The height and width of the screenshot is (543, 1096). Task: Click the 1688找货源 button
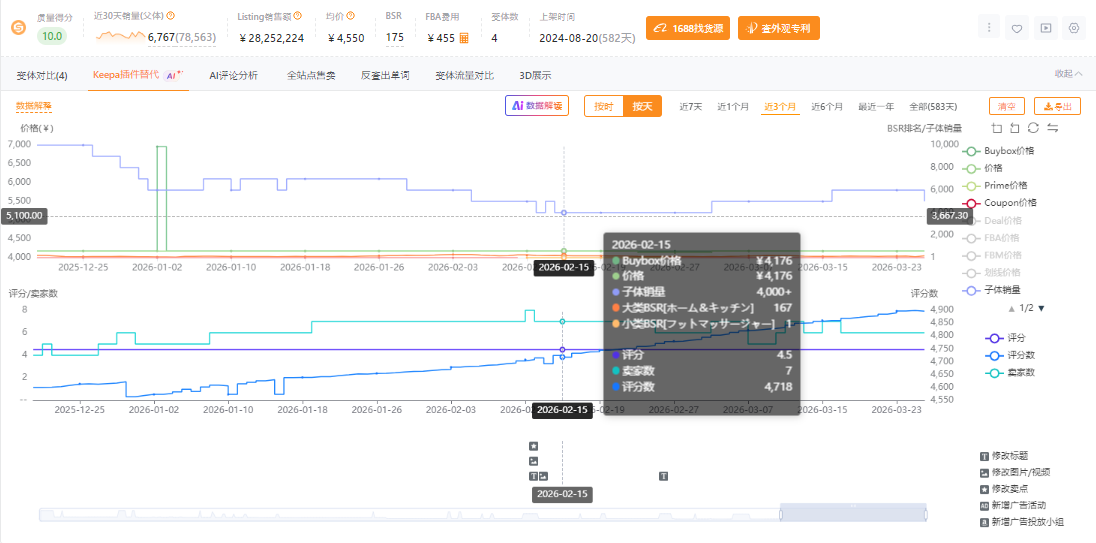pyautogui.click(x=687, y=28)
